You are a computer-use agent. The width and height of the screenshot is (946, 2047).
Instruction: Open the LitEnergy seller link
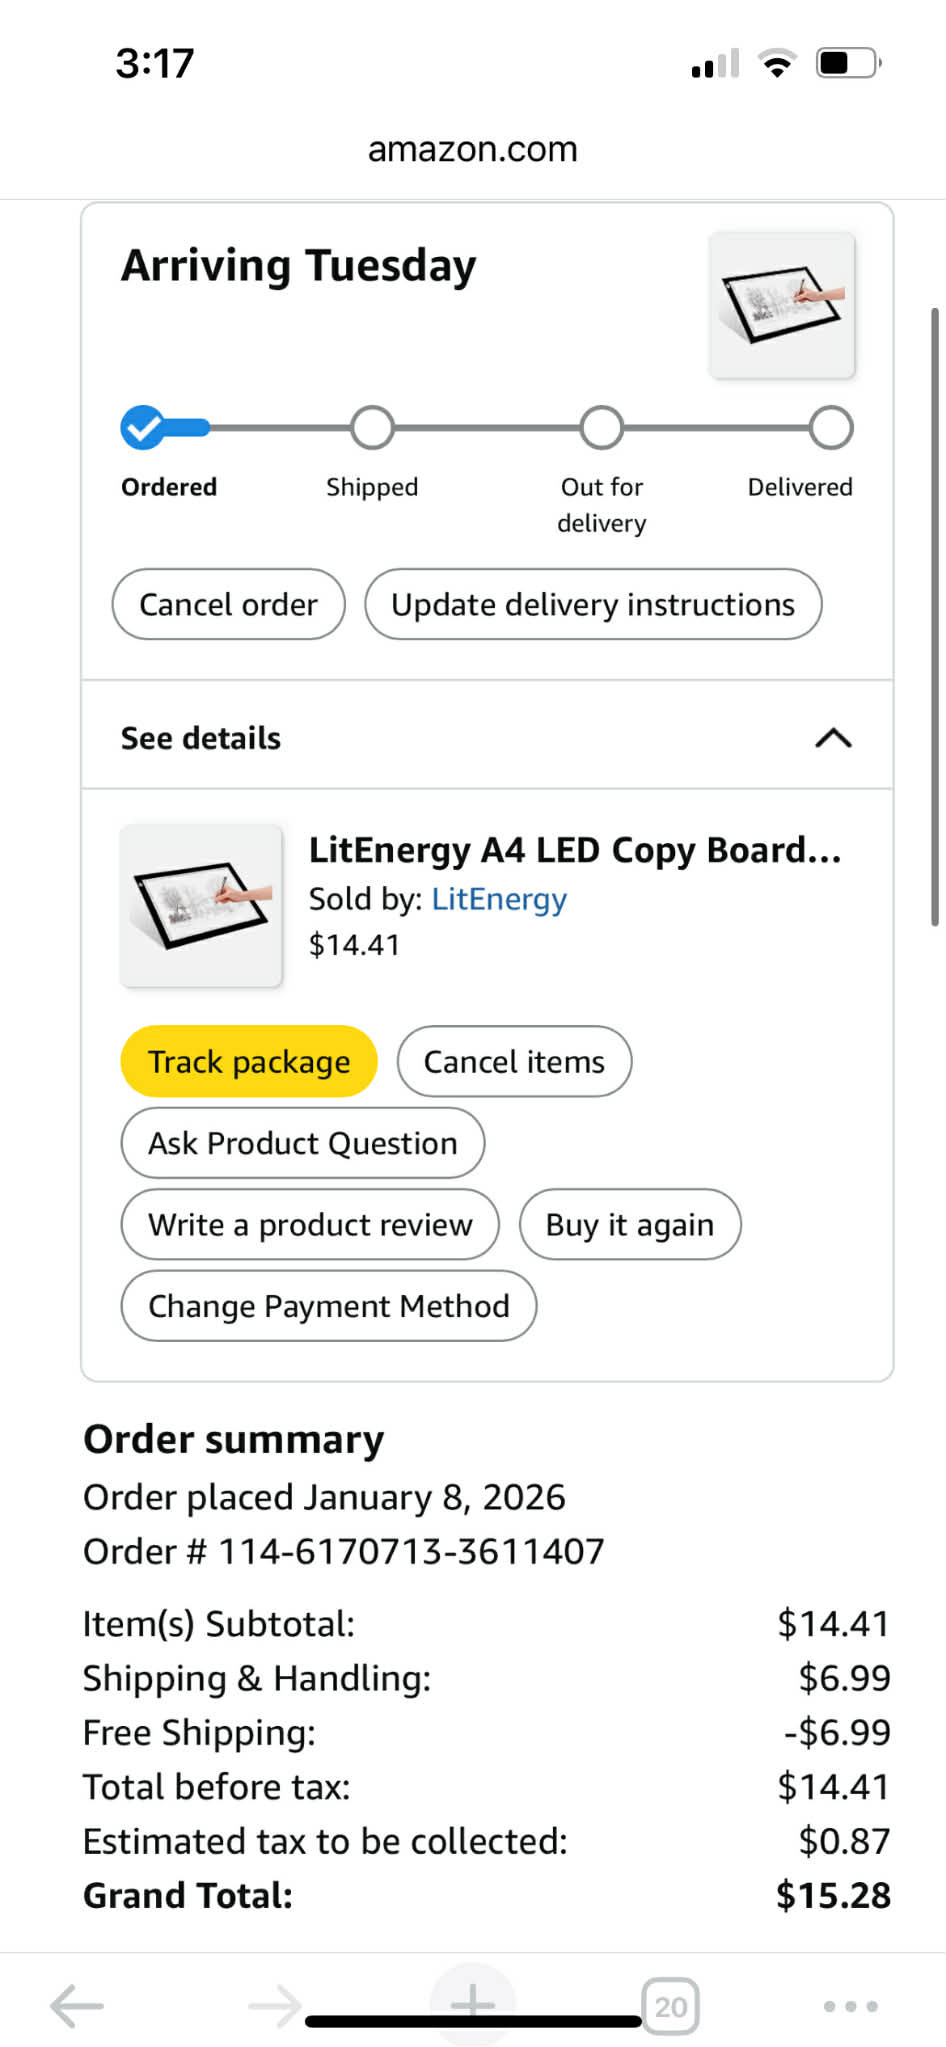click(x=499, y=899)
